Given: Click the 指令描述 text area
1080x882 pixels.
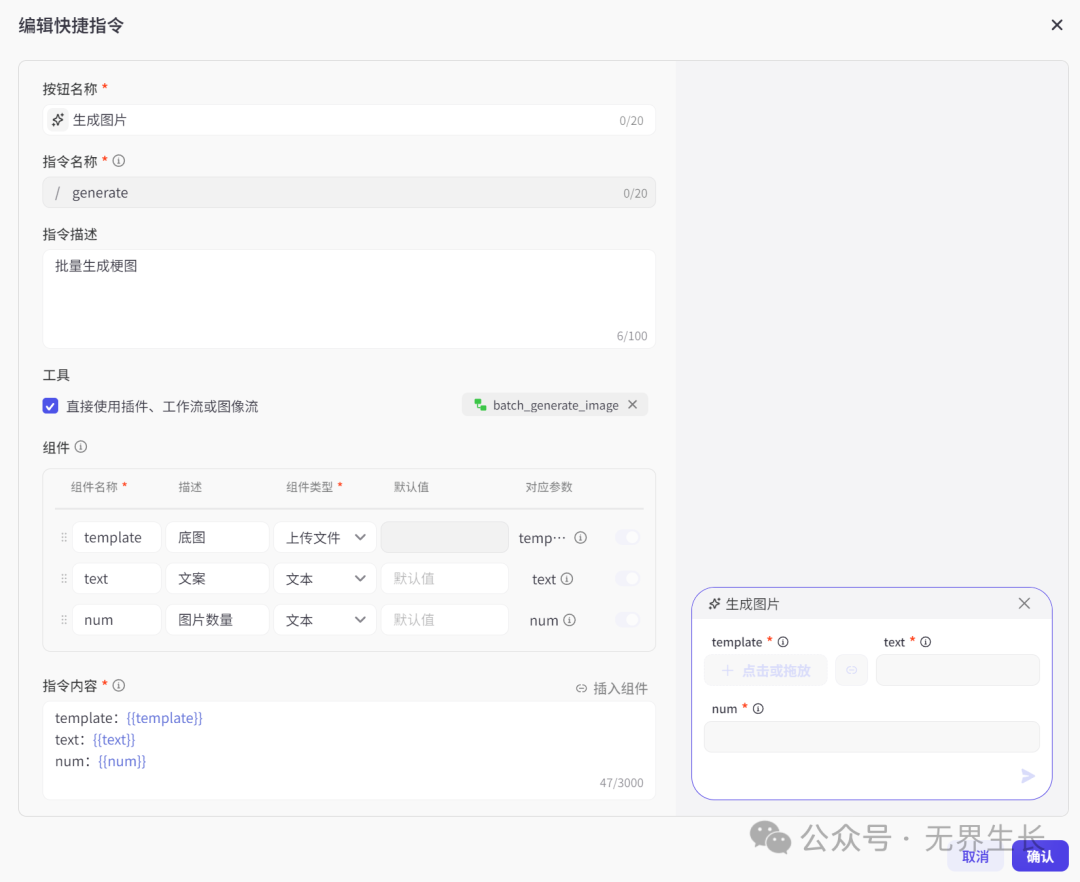Looking at the screenshot, I should click(x=348, y=298).
